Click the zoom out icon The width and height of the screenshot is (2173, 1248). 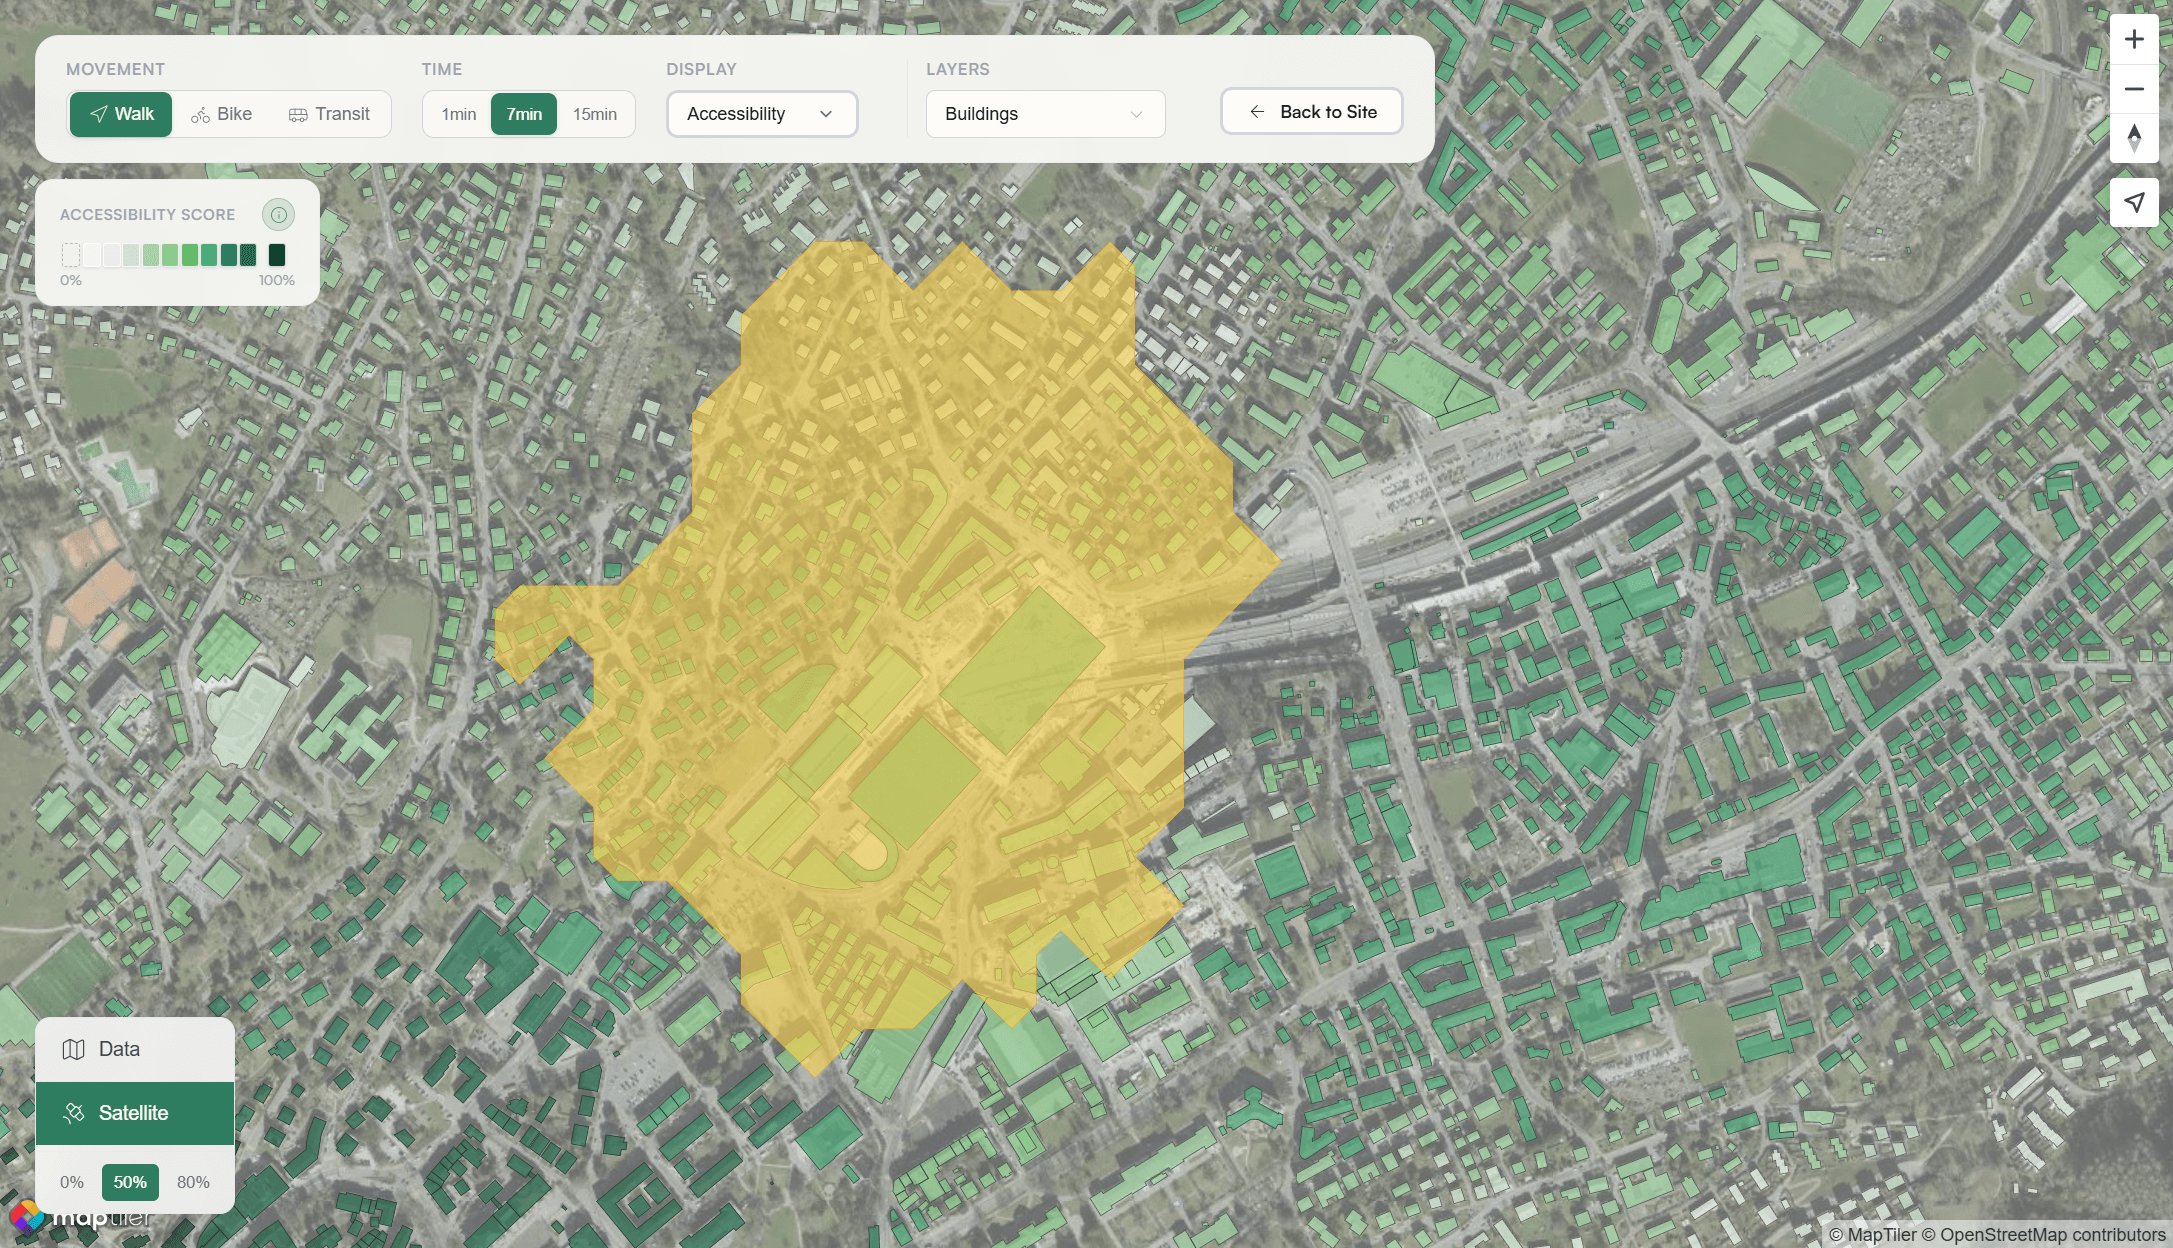[x=2134, y=89]
